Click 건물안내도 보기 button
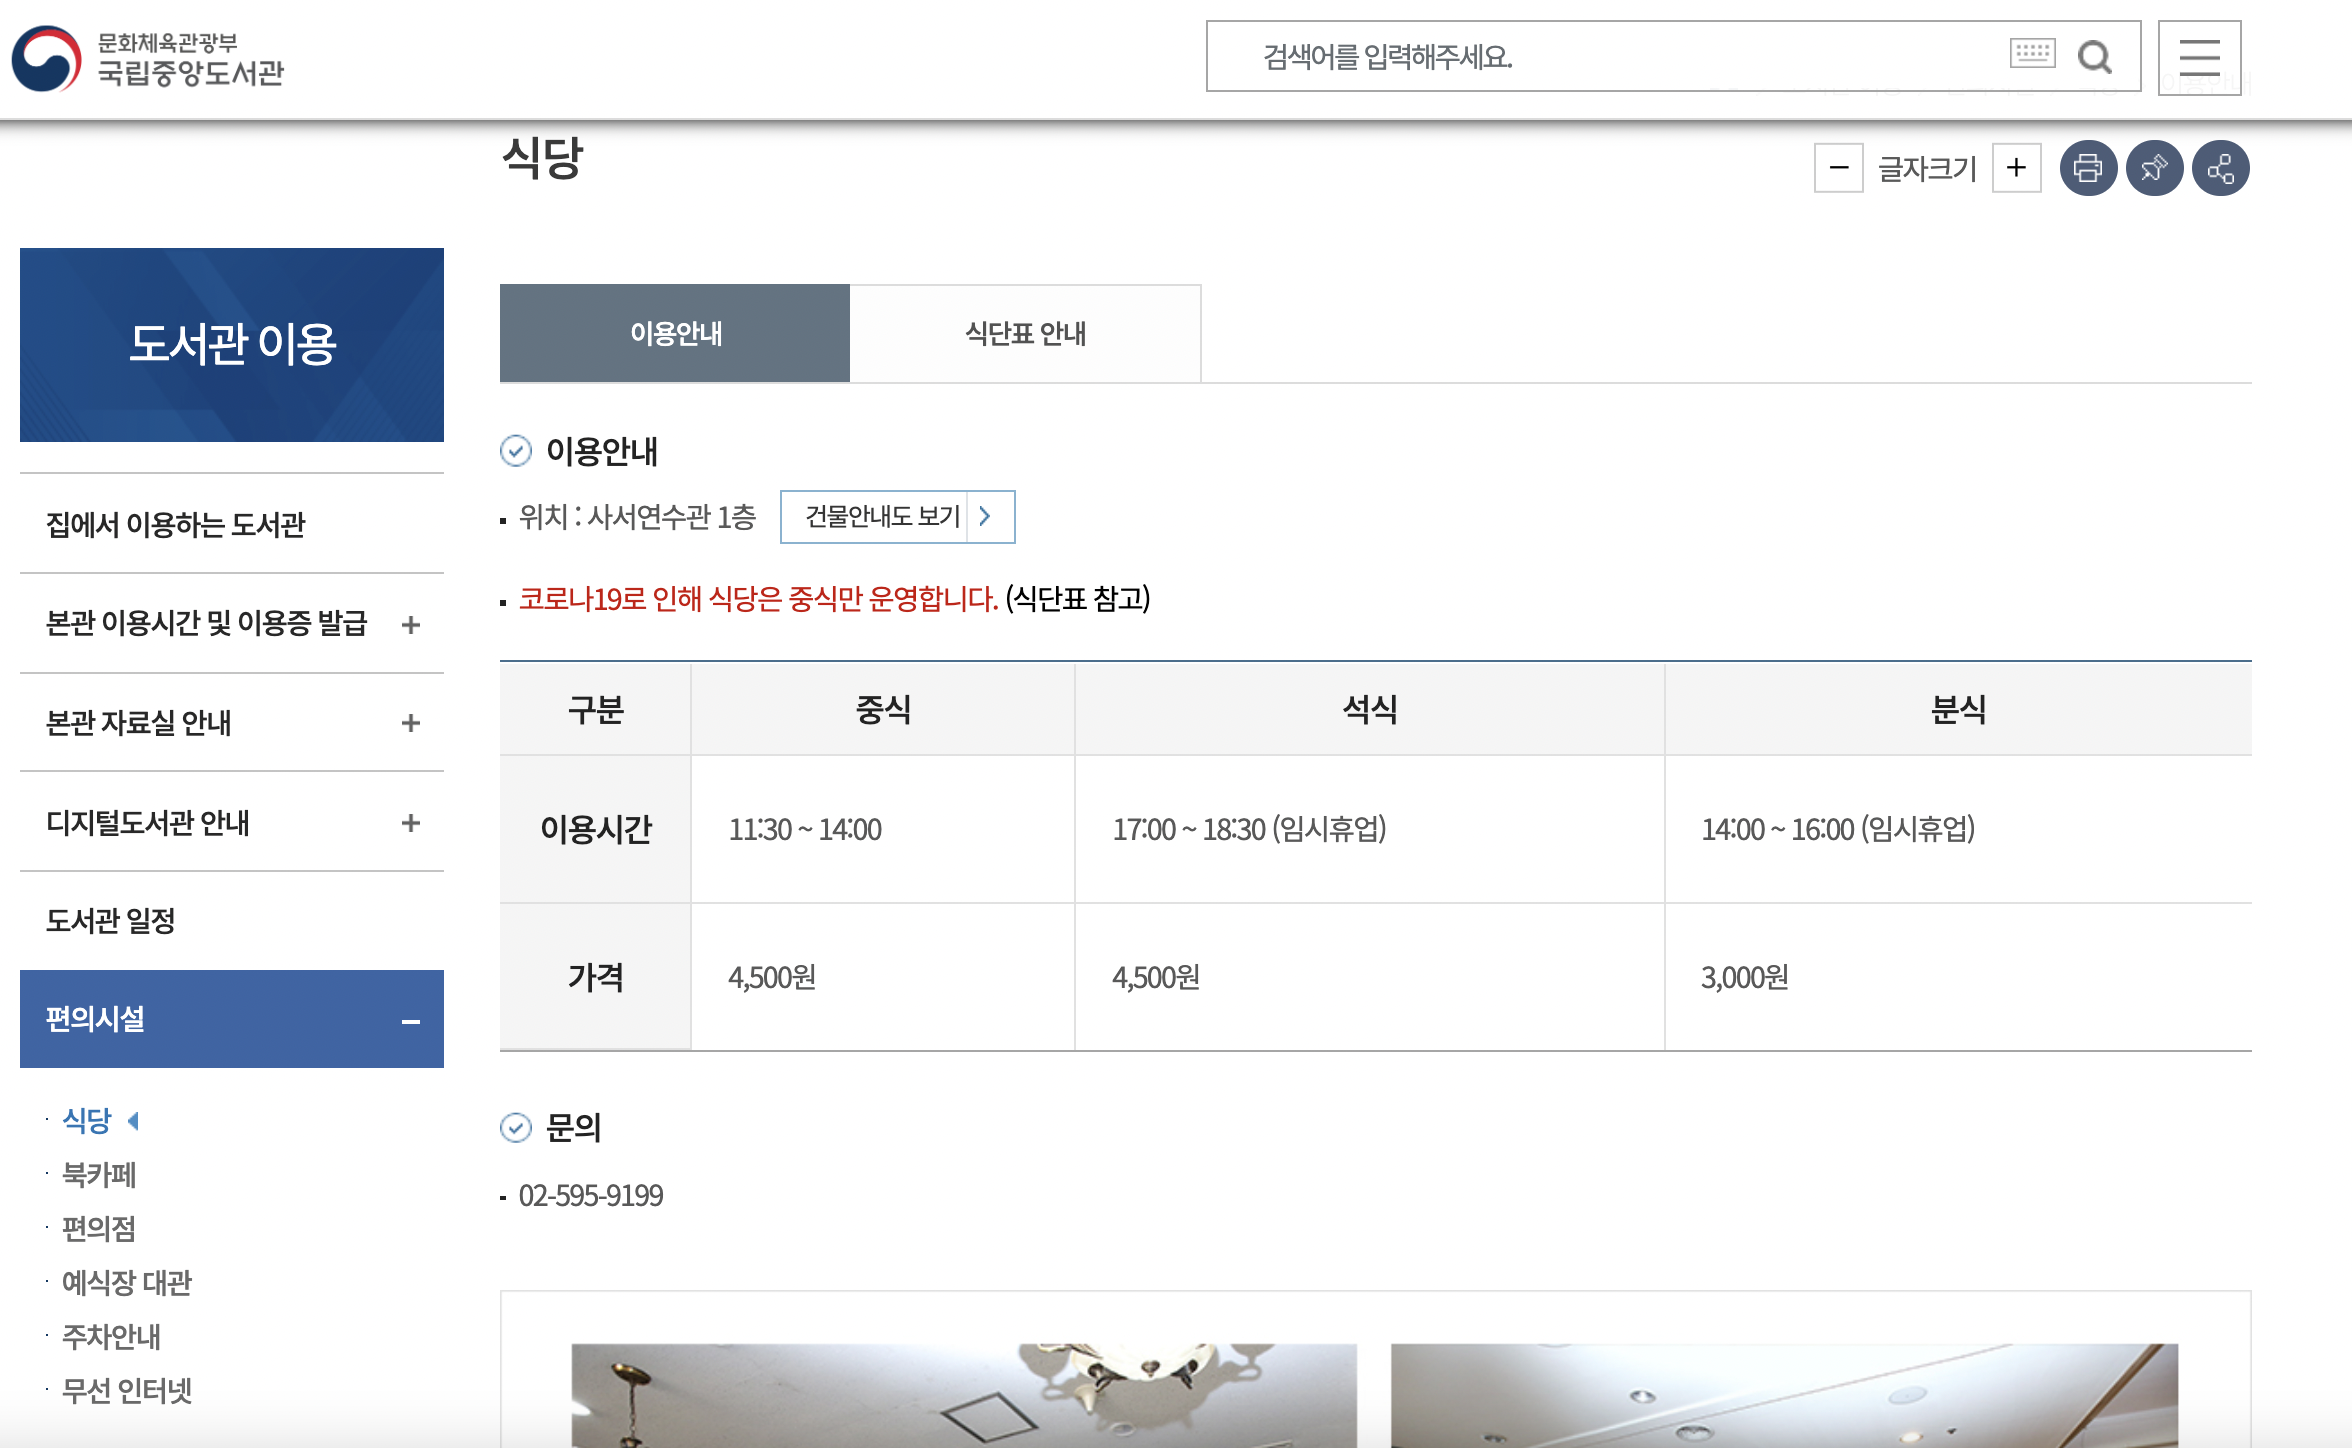The width and height of the screenshot is (2352, 1448). click(x=897, y=517)
